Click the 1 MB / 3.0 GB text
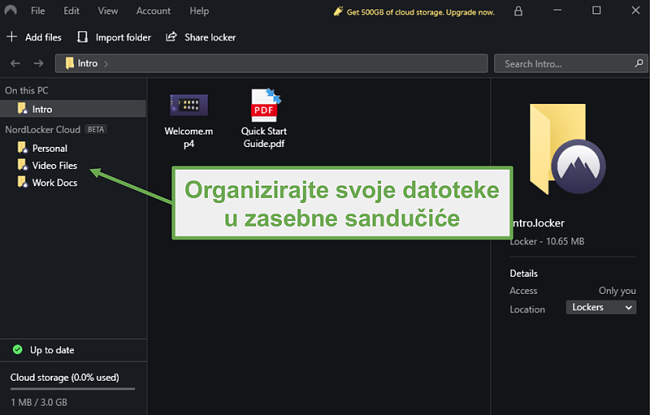Image resolution: width=650 pixels, height=415 pixels. [x=39, y=402]
